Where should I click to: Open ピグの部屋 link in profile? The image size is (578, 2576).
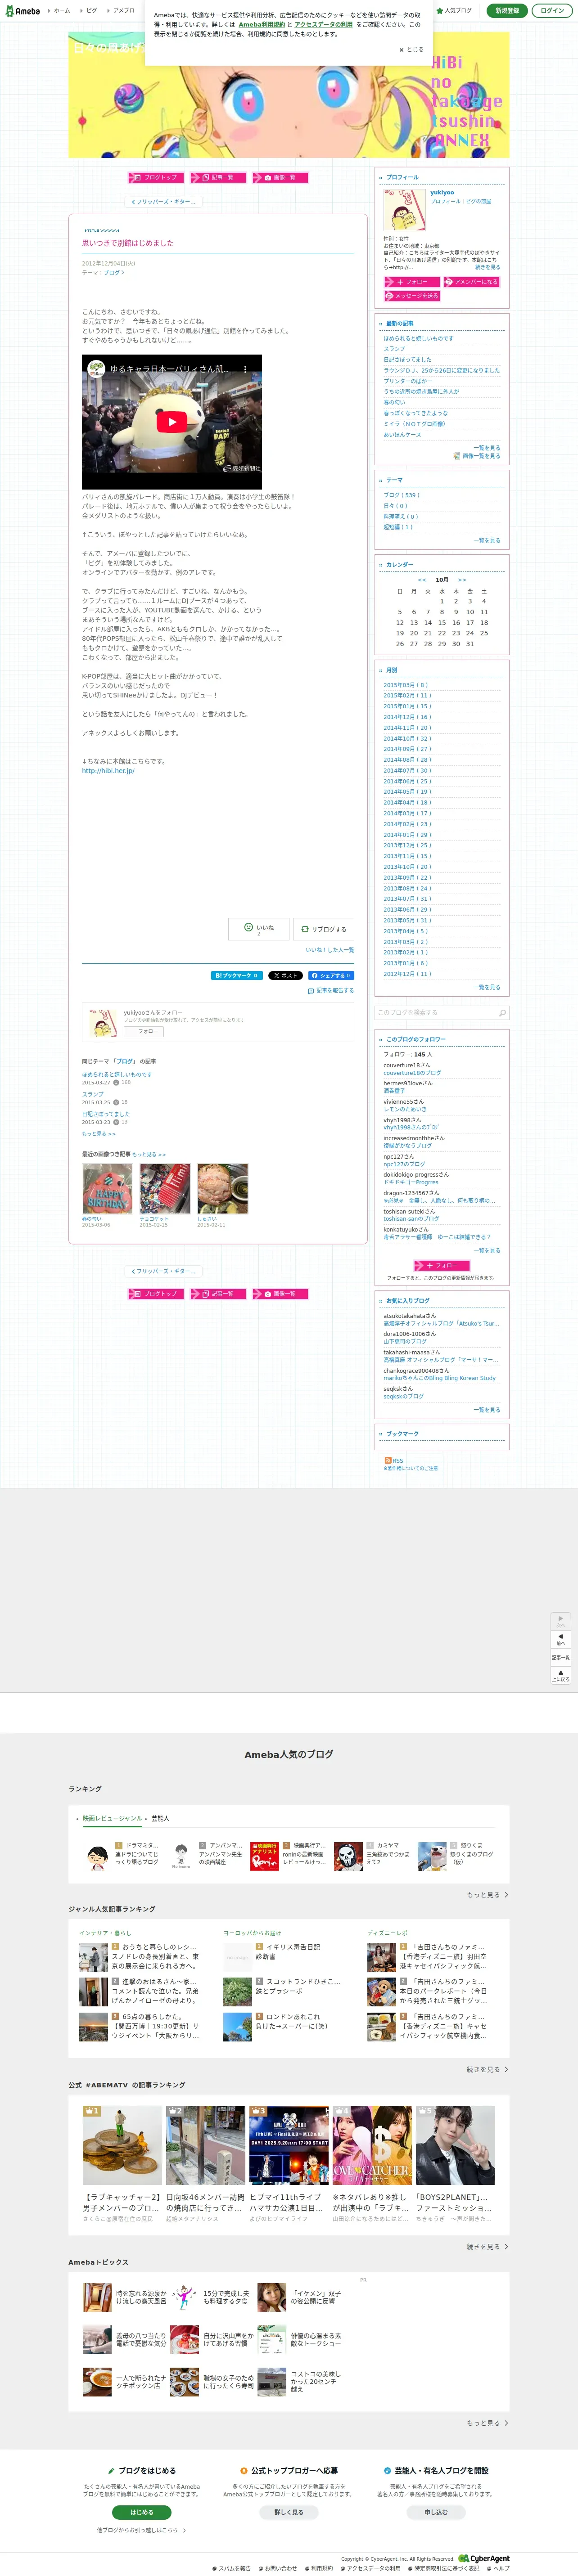(478, 201)
